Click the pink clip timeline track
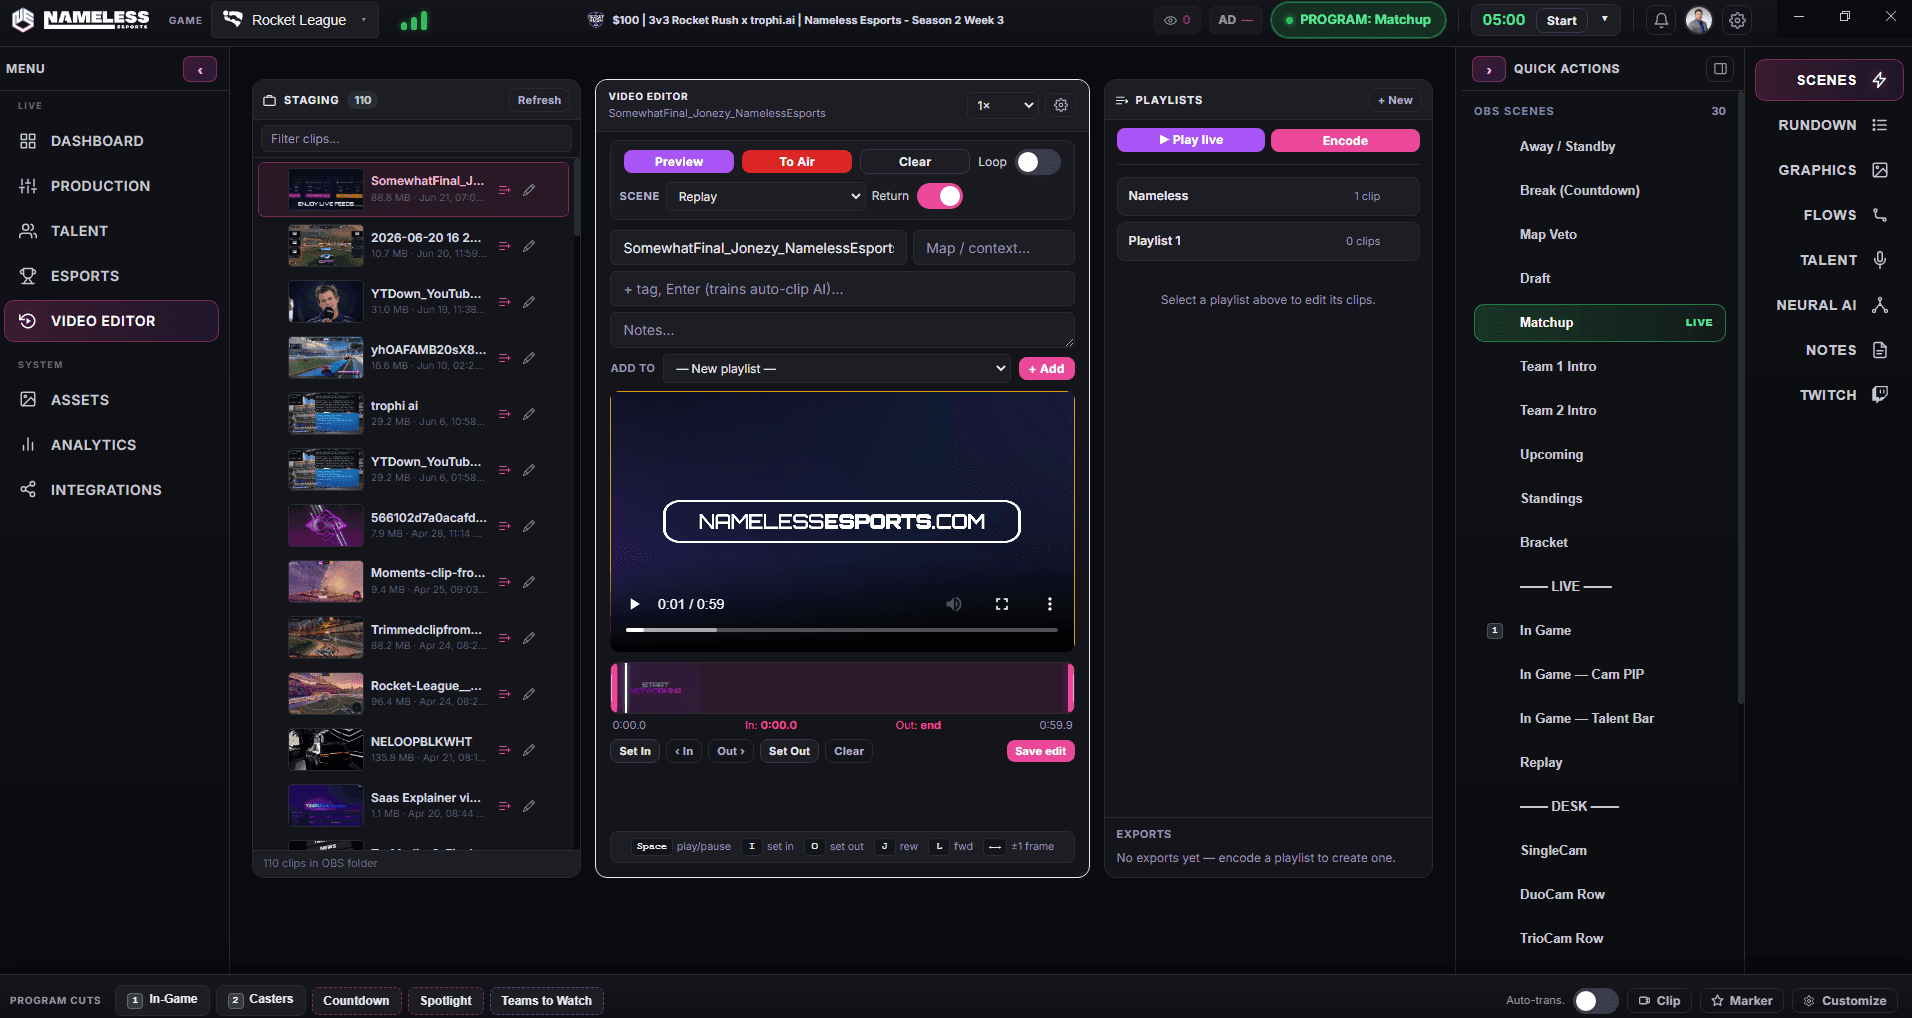 tap(842, 688)
